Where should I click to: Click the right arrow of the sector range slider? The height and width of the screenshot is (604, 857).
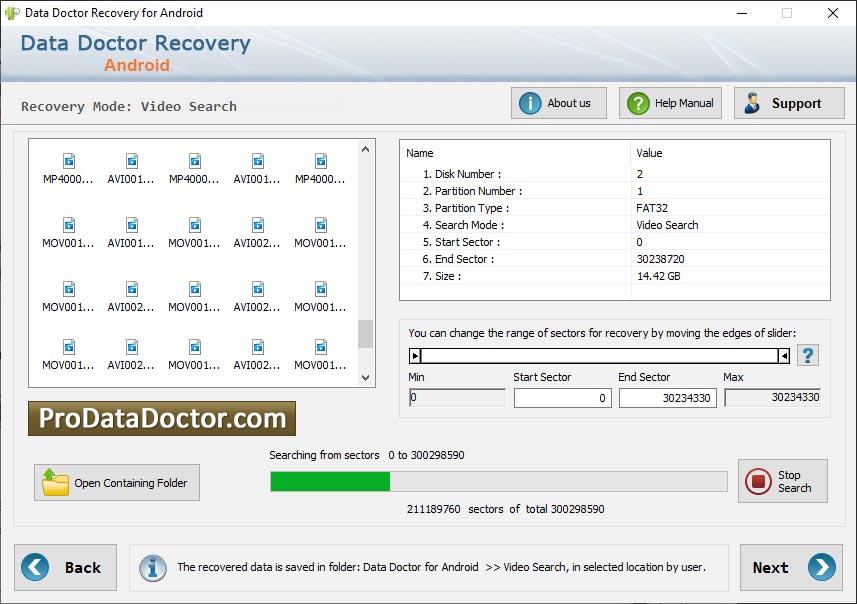[782, 355]
